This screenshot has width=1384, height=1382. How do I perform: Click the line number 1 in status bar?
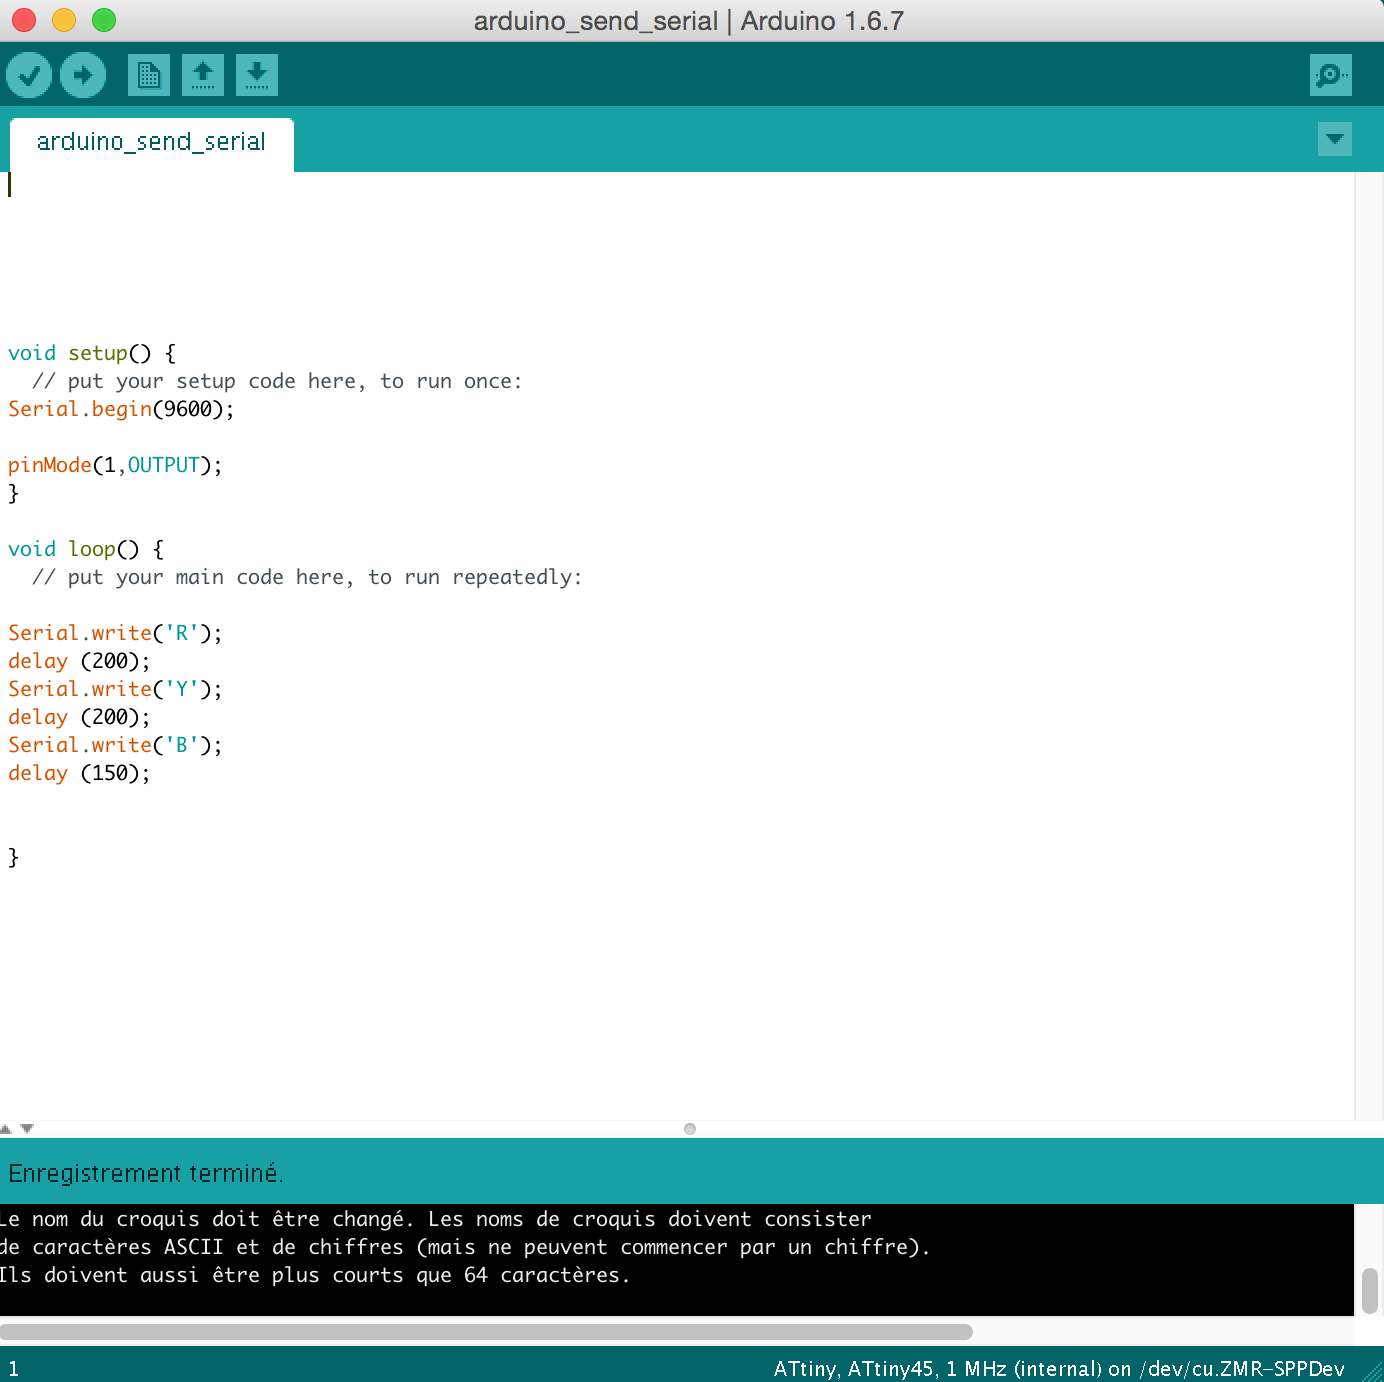13,1369
